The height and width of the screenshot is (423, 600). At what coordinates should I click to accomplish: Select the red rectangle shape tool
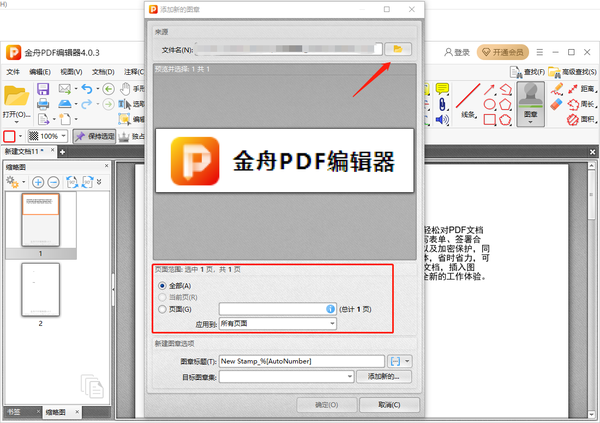489,119
